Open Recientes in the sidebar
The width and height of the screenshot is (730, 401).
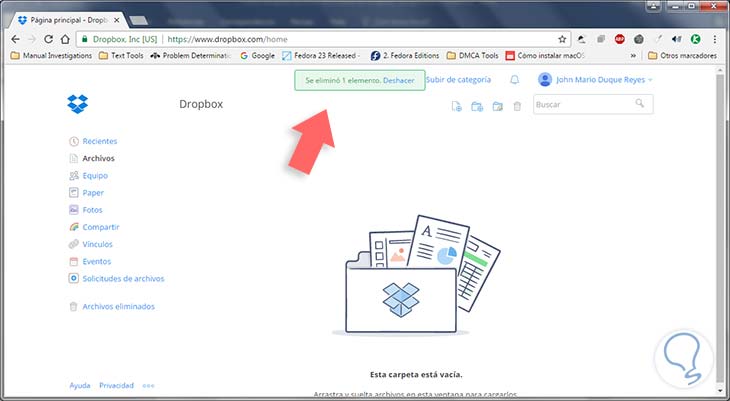(100, 141)
